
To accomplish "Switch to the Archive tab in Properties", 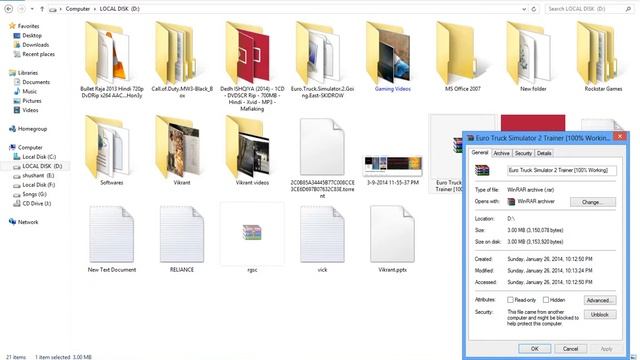I will [501, 153].
